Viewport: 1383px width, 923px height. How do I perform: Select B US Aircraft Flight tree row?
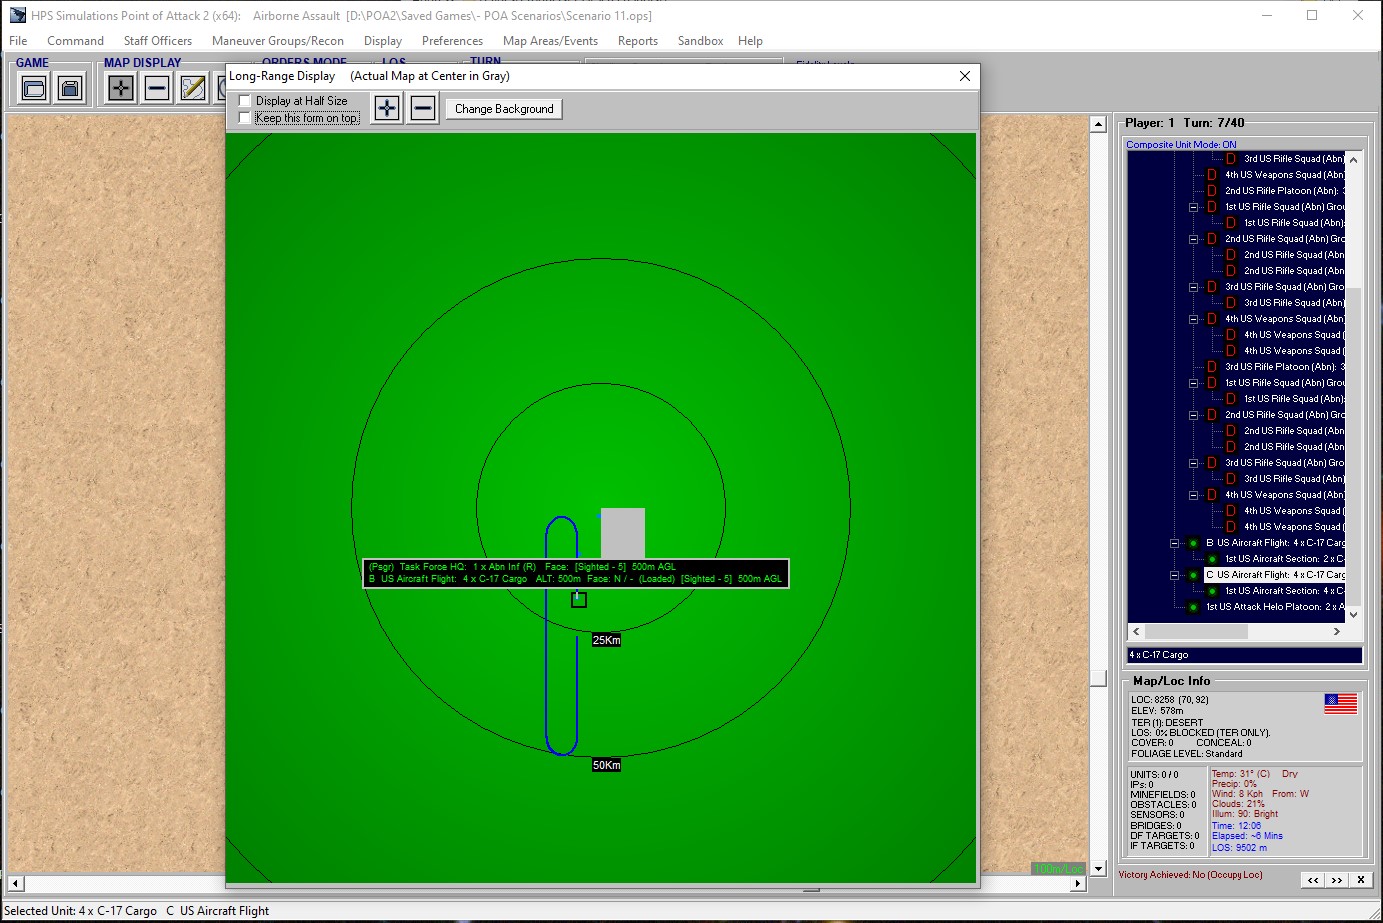[1275, 543]
